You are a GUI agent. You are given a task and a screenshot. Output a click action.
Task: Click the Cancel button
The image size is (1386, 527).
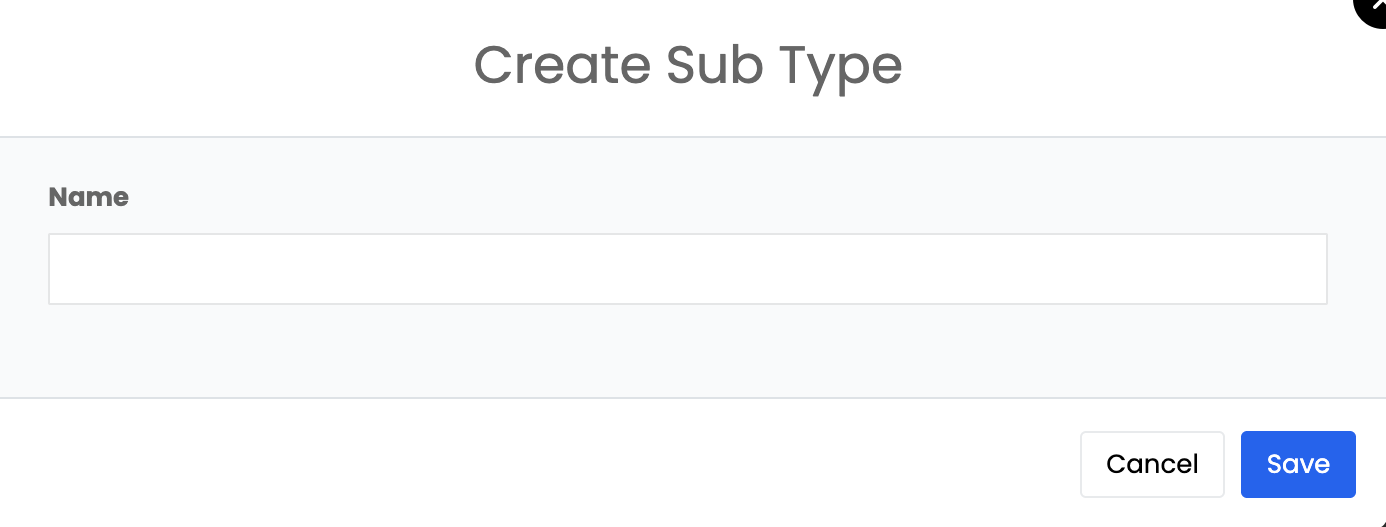[x=1151, y=464]
